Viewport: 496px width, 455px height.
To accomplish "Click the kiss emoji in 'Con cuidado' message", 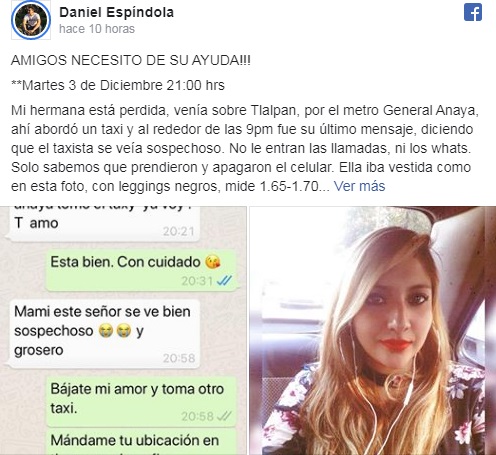I will [x=213, y=262].
